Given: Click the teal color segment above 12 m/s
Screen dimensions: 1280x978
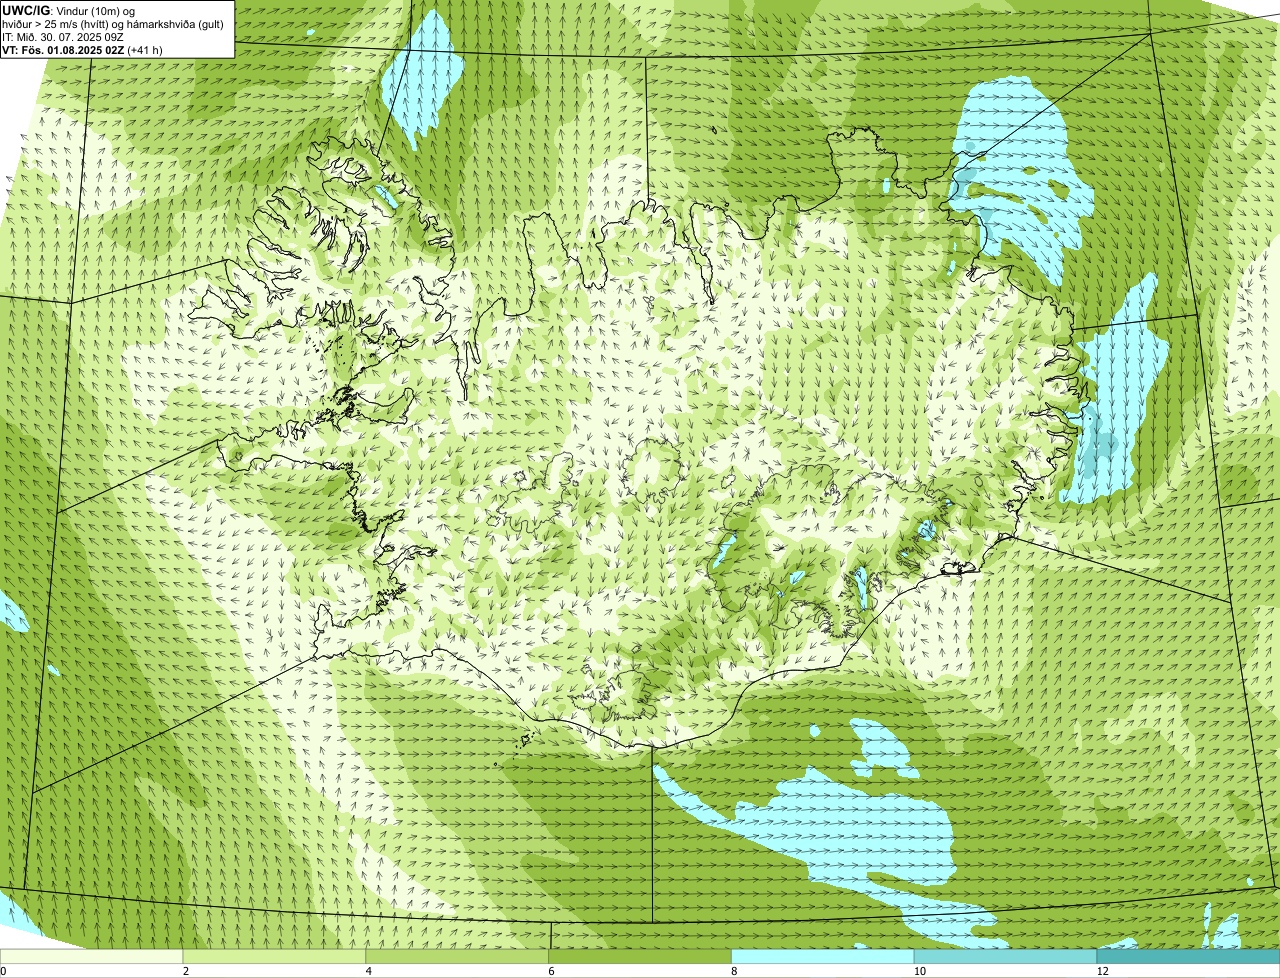Looking at the screenshot, I should click(1188, 956).
